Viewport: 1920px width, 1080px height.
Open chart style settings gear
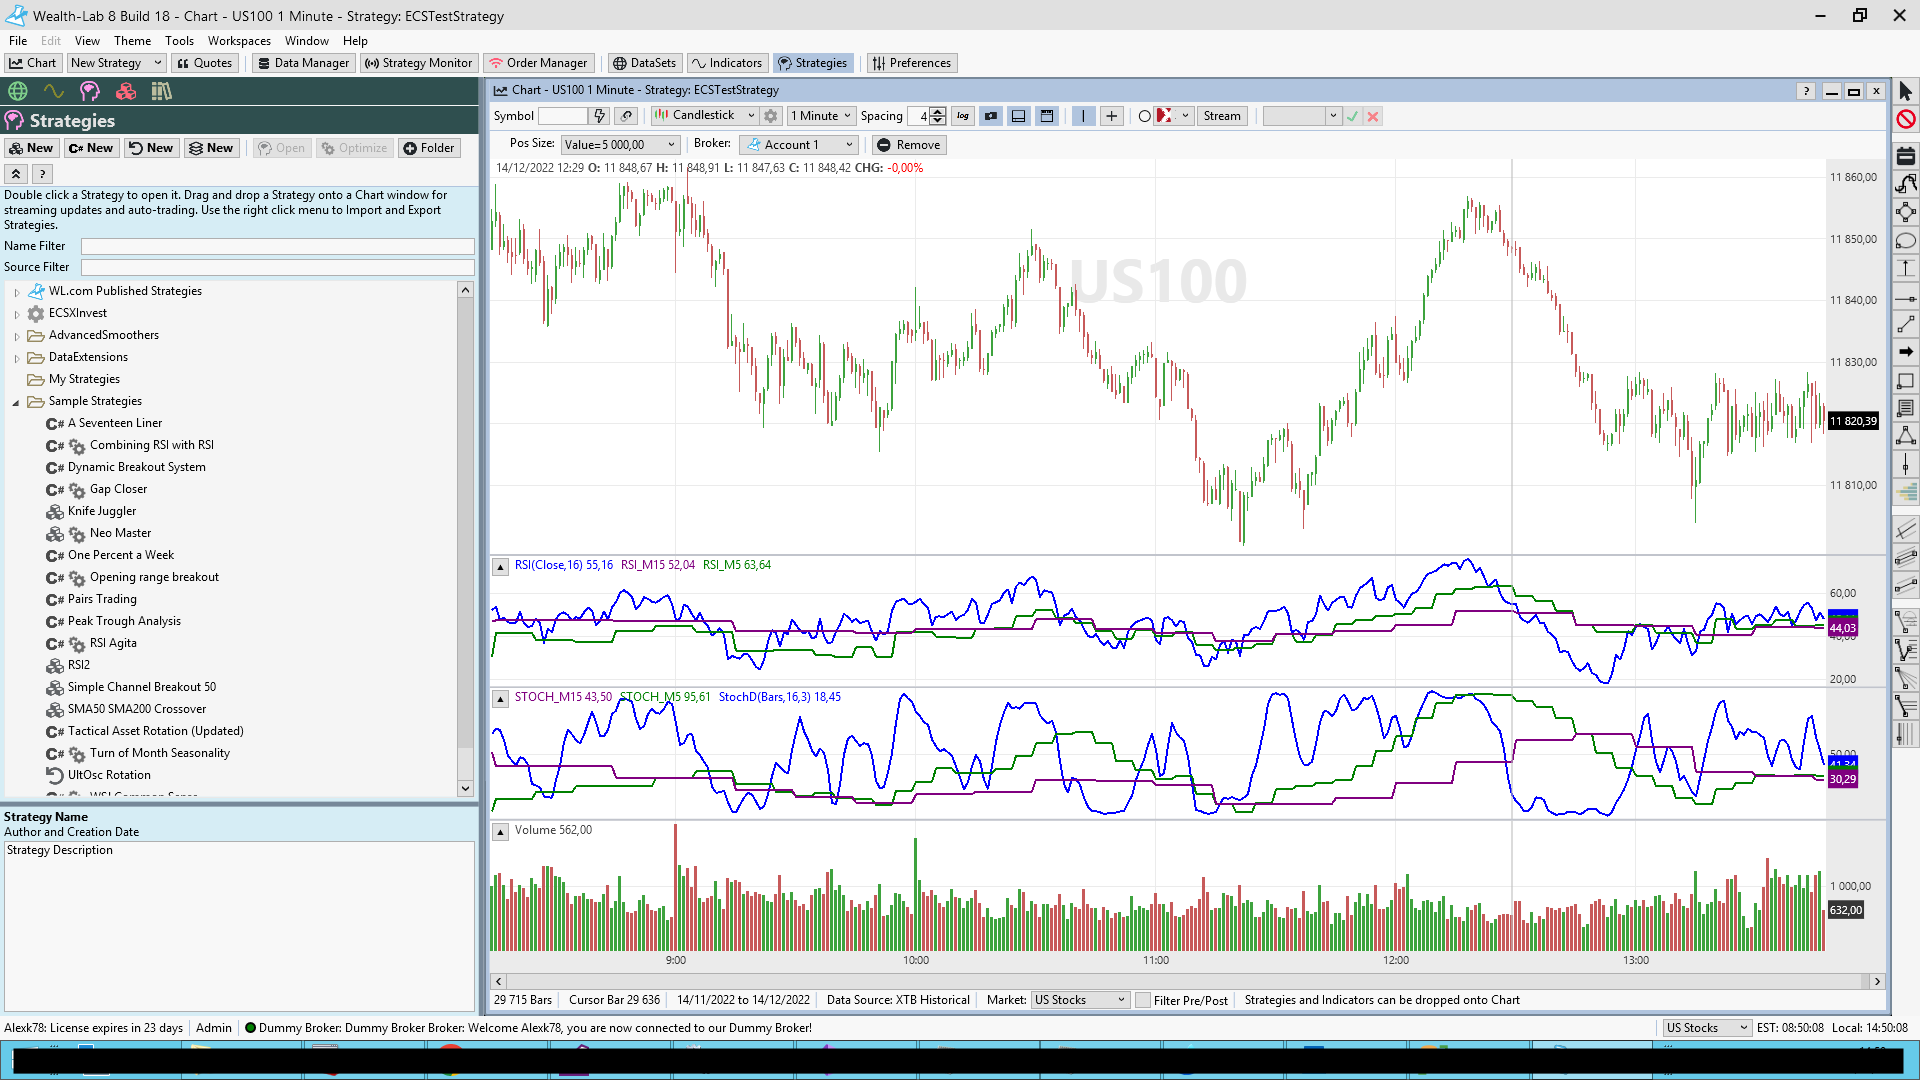(771, 116)
